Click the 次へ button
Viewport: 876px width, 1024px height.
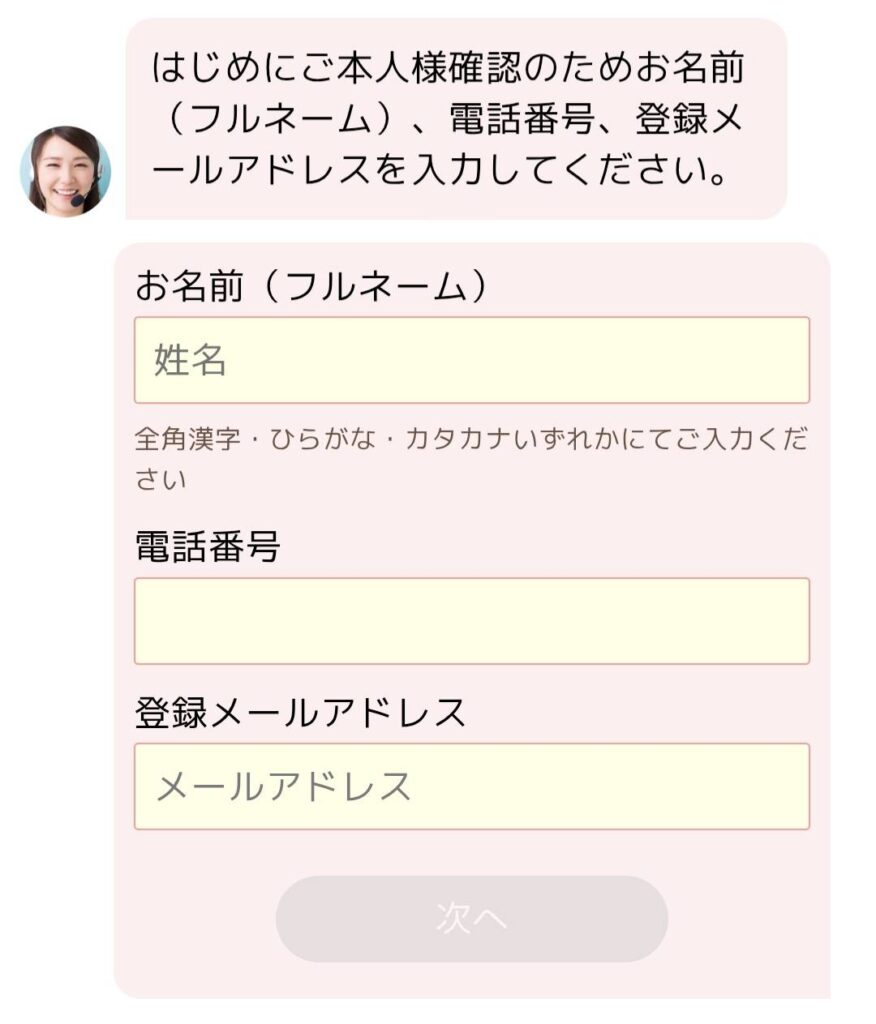point(472,919)
